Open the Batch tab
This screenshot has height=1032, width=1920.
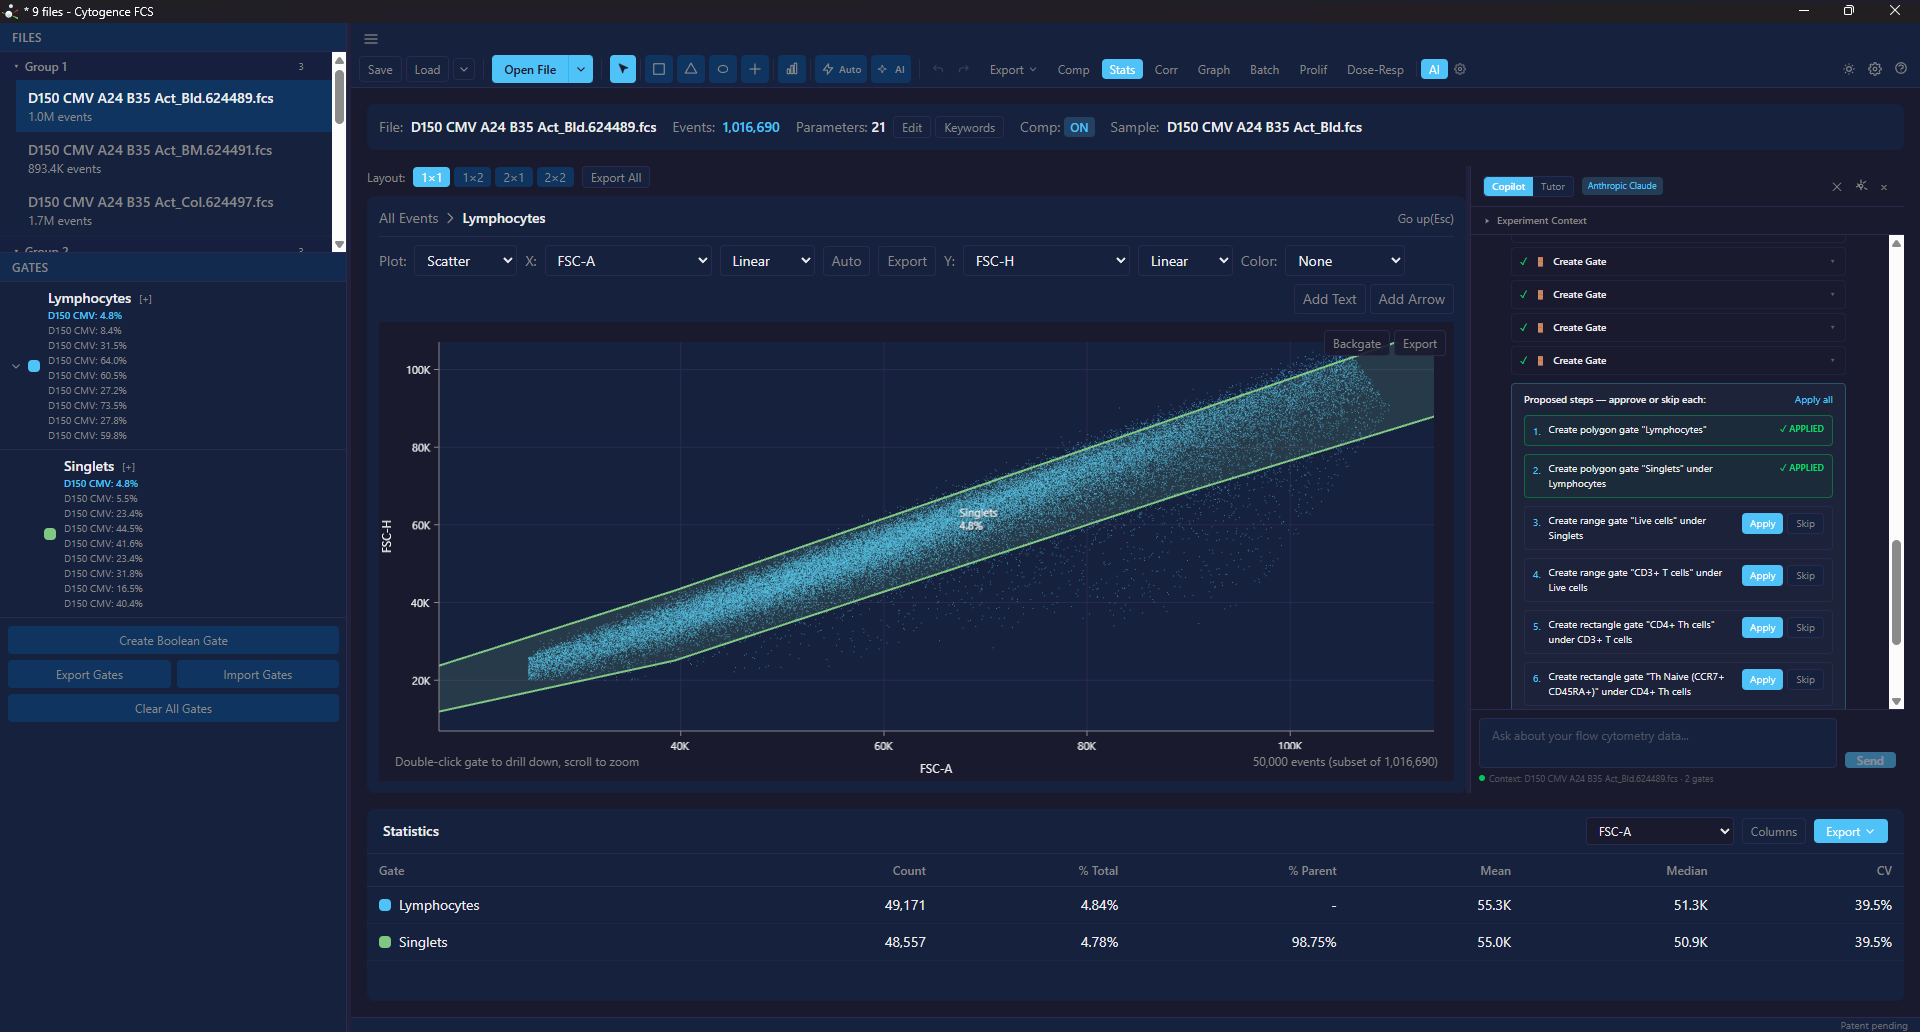(1265, 69)
